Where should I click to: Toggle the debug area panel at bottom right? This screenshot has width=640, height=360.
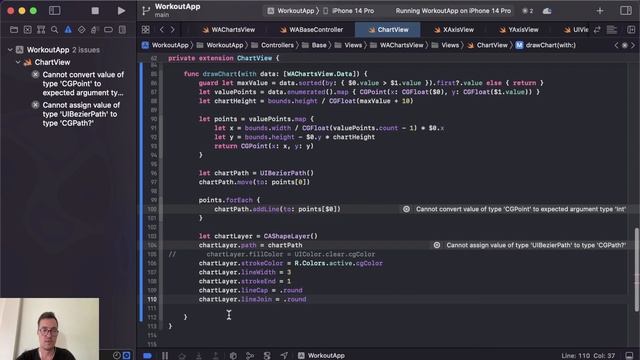(x=629, y=356)
